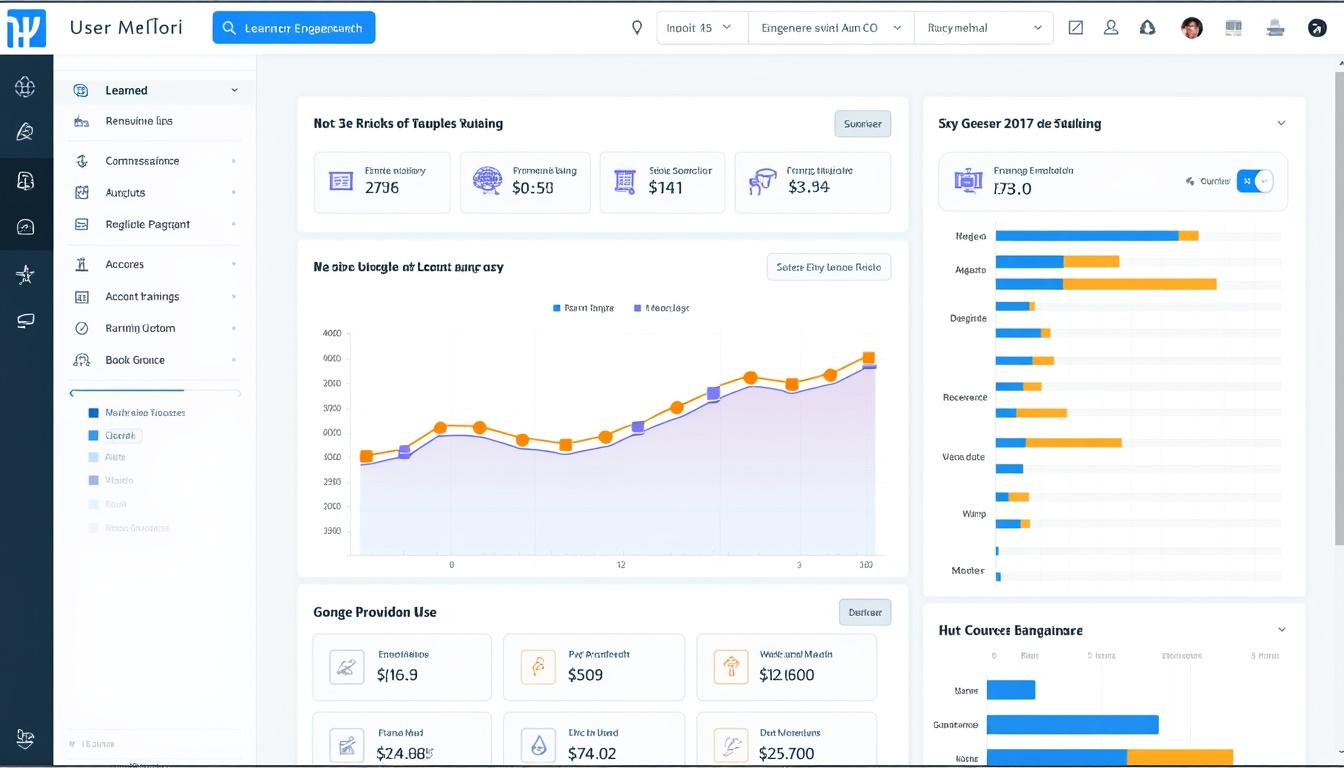Click the blue 'Learner Engagement' search field
The image size is (1344, 768).
pyautogui.click(x=294, y=28)
